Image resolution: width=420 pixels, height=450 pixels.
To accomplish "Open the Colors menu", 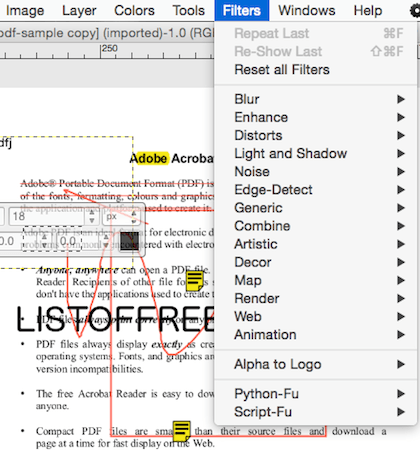I will click(x=134, y=10).
